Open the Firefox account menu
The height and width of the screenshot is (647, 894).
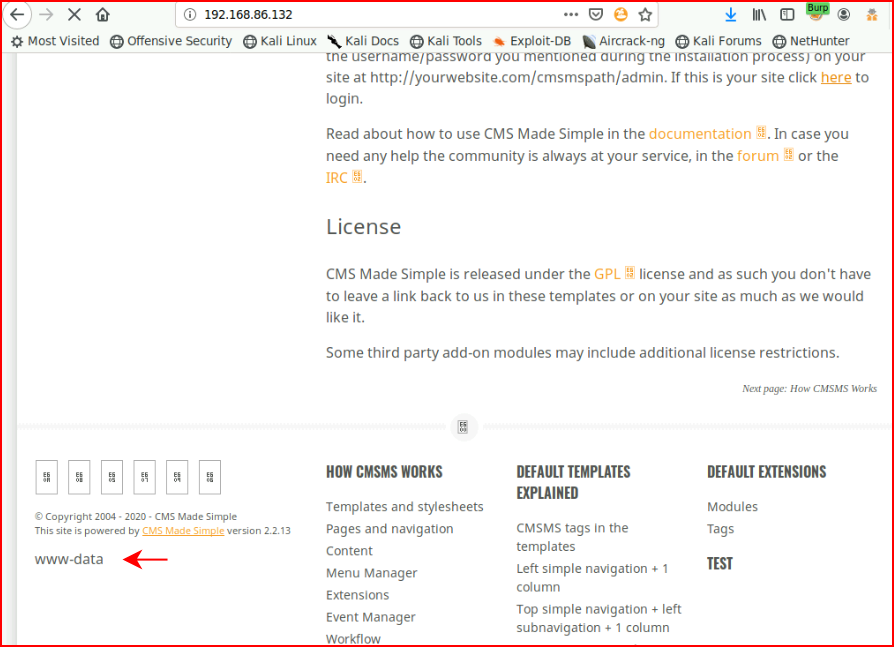click(x=844, y=14)
